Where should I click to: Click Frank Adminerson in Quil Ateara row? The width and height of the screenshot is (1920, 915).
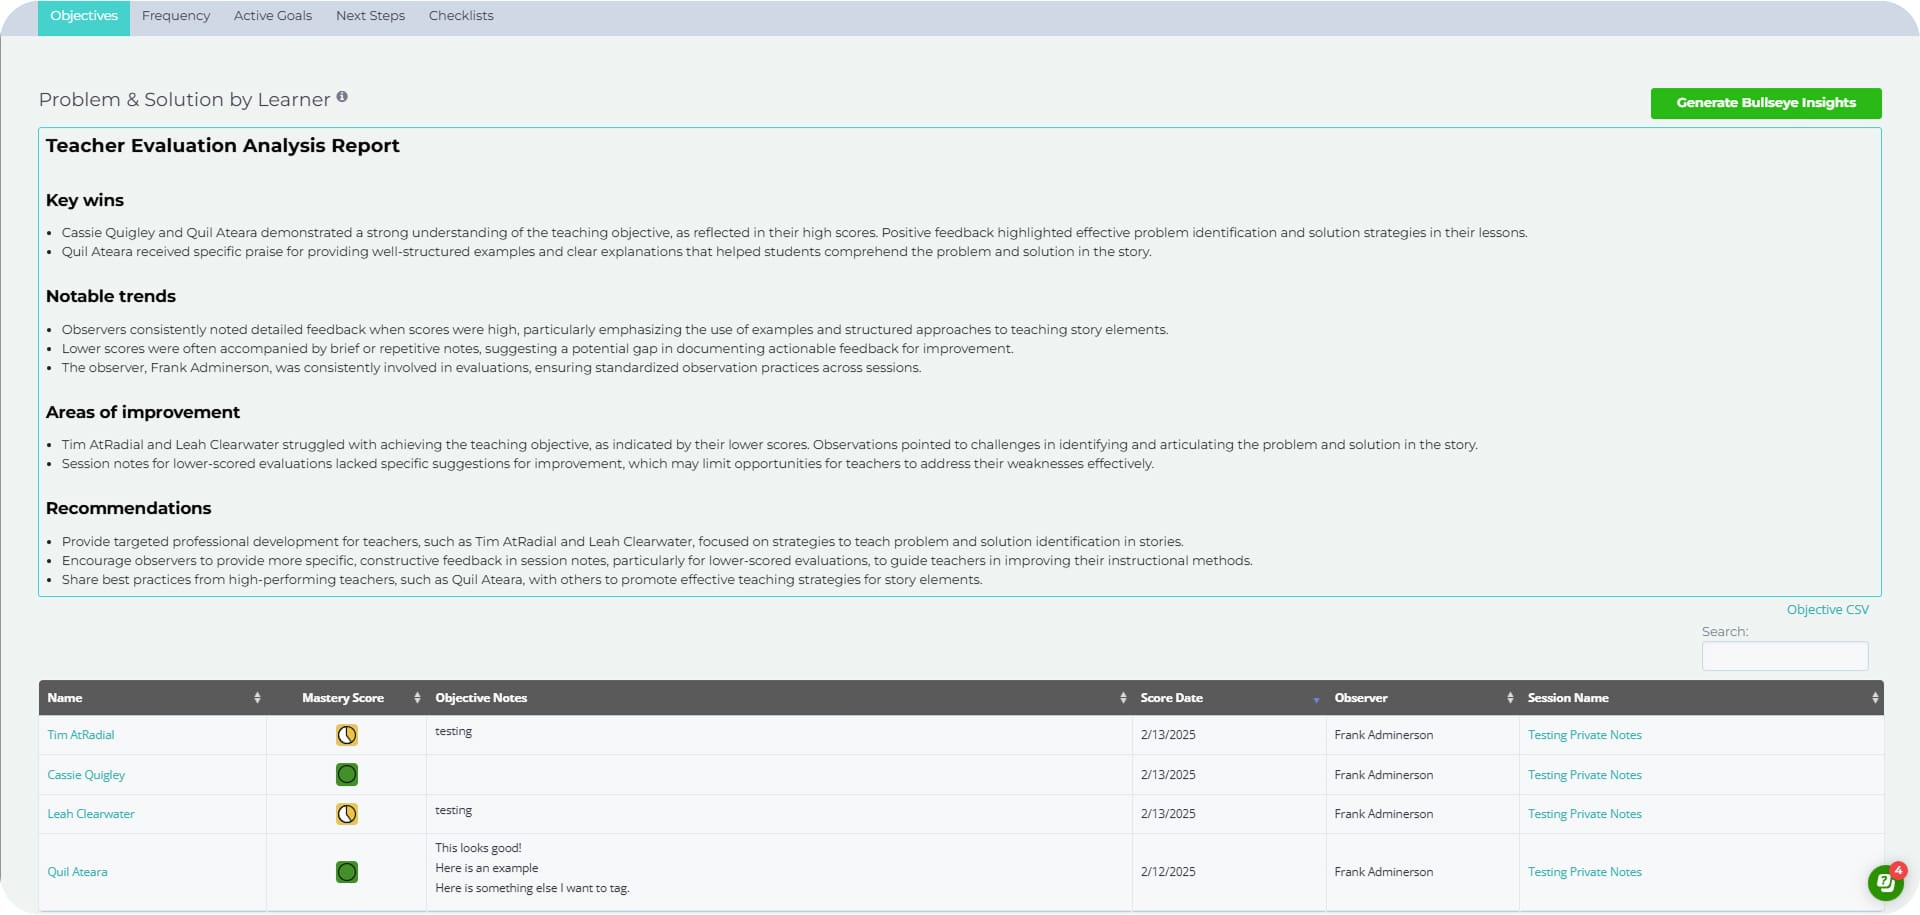coord(1383,872)
